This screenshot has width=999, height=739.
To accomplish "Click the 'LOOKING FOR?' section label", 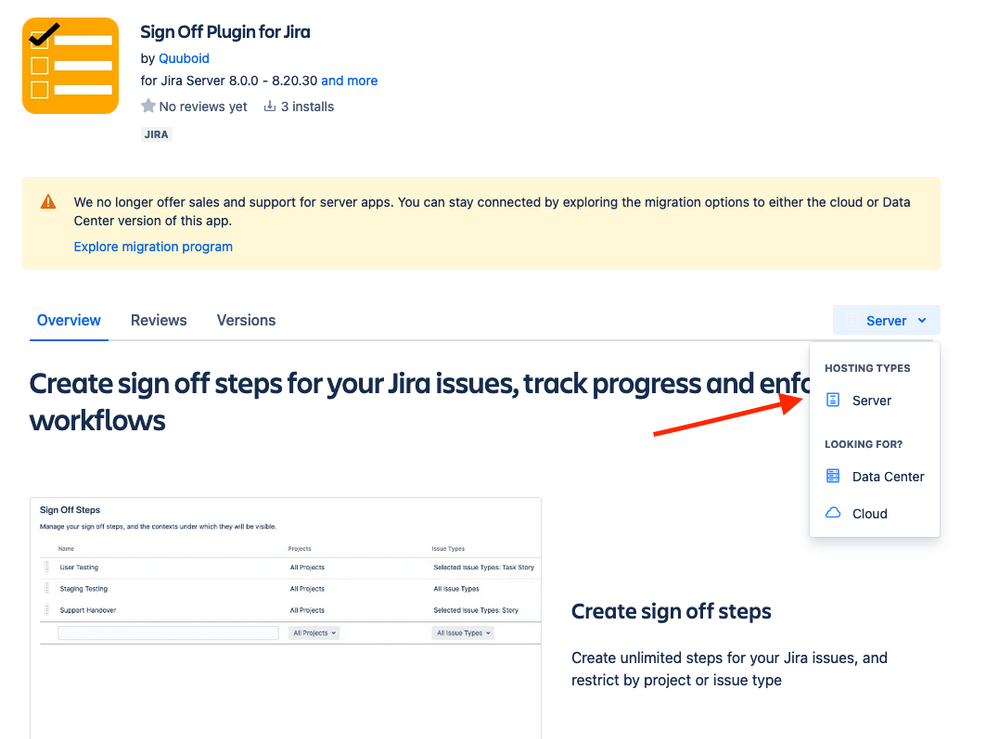I will [863, 444].
